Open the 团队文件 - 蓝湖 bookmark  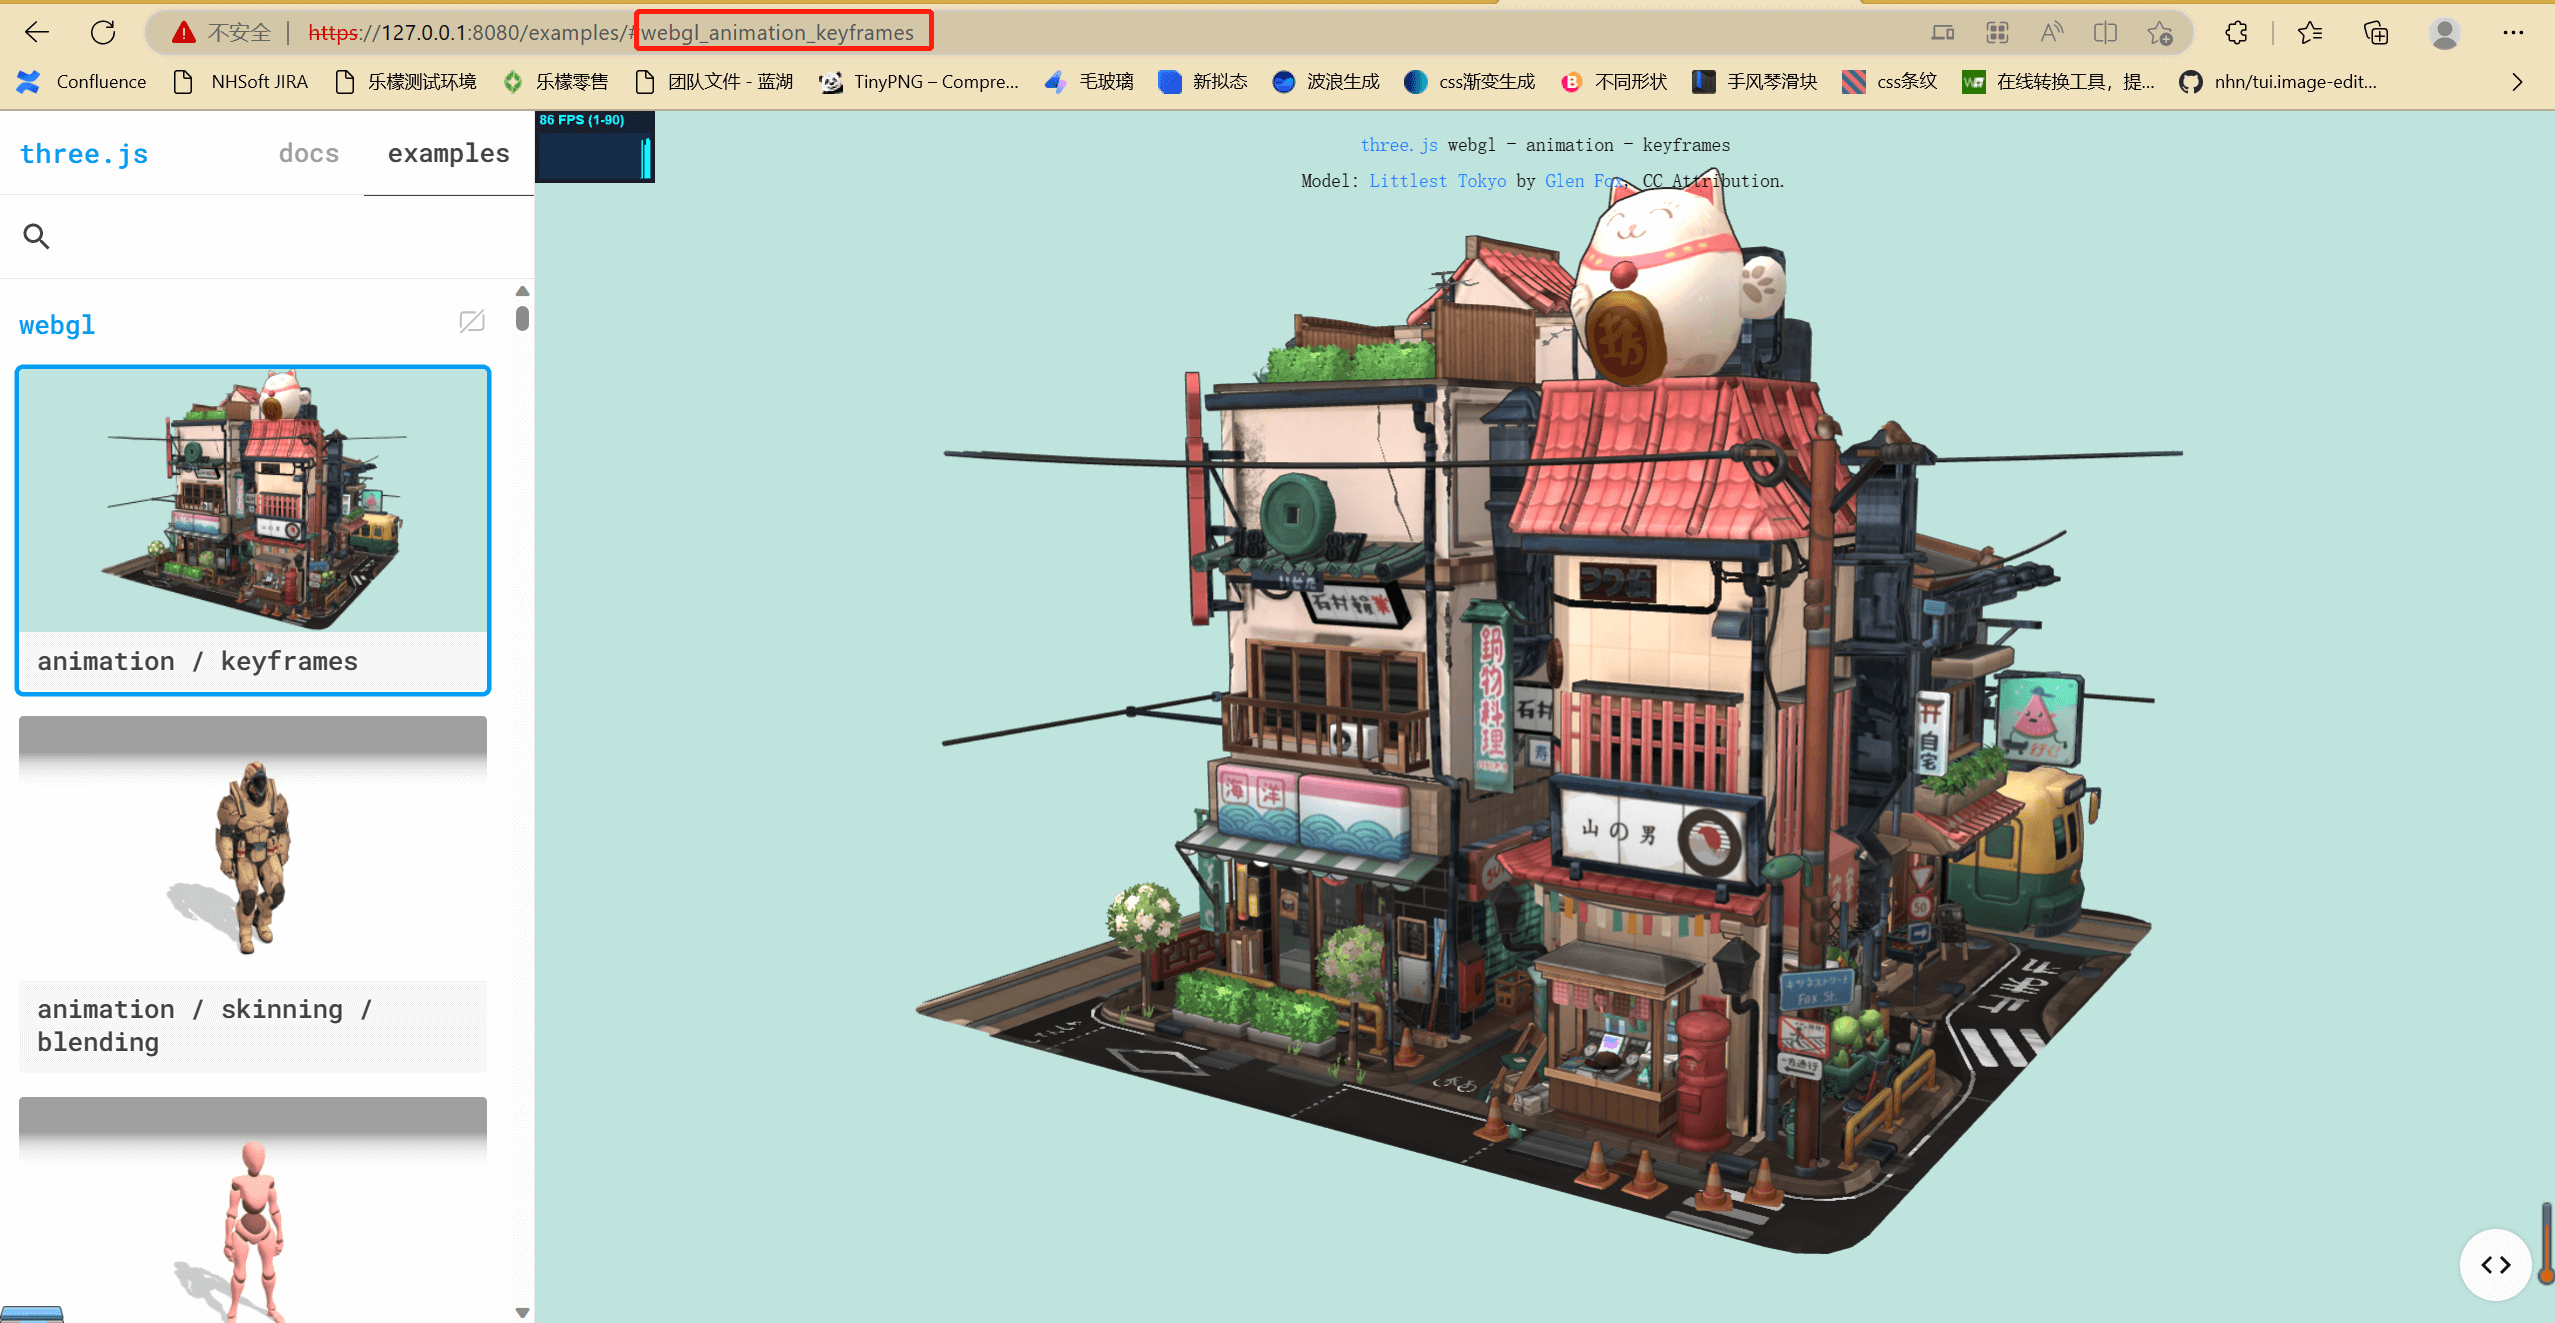click(x=714, y=82)
